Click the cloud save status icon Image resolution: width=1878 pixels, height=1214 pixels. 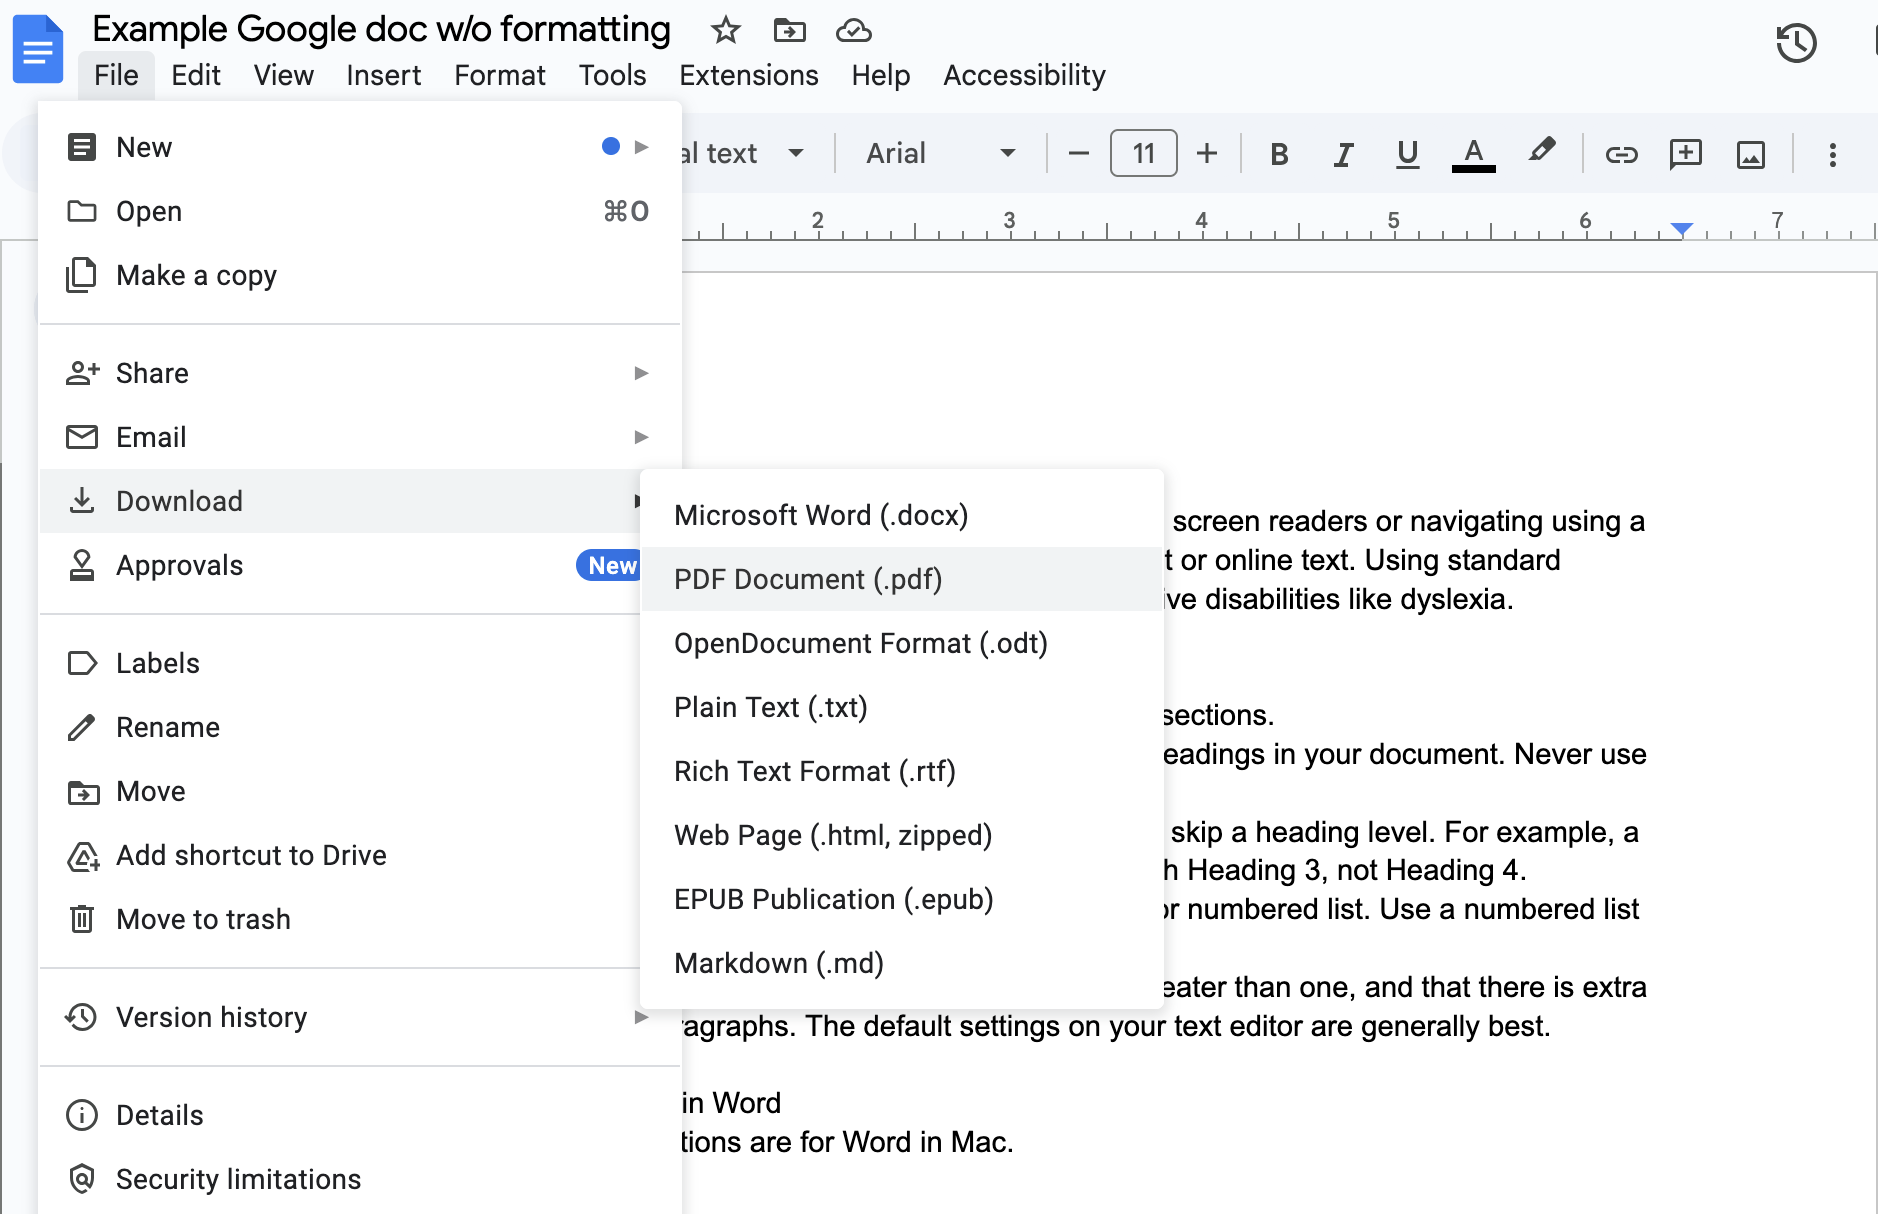pyautogui.click(x=855, y=30)
